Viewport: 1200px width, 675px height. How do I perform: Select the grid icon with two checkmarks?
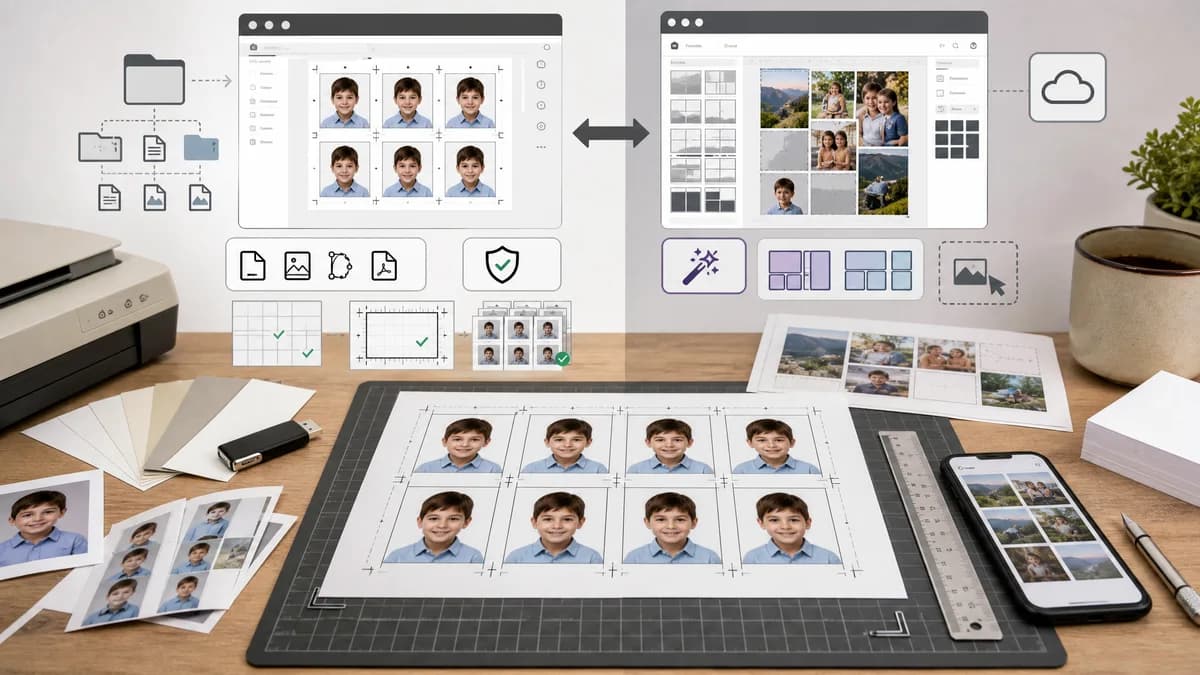[277, 333]
